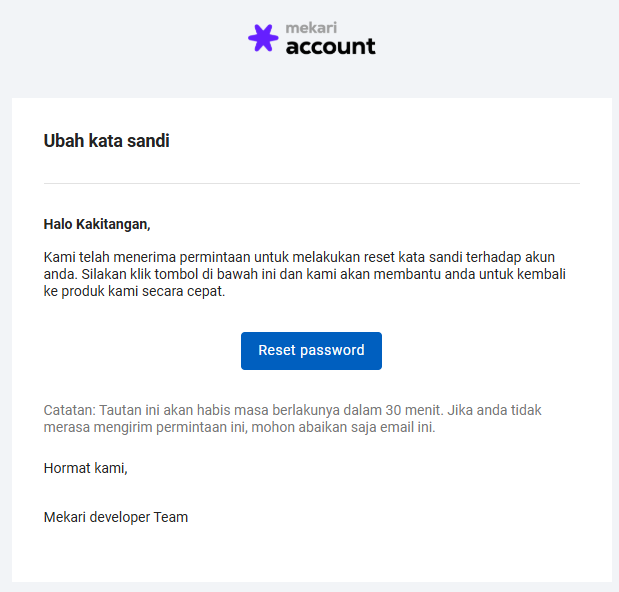Click the horizontal divider below the heading

pyautogui.click(x=311, y=184)
